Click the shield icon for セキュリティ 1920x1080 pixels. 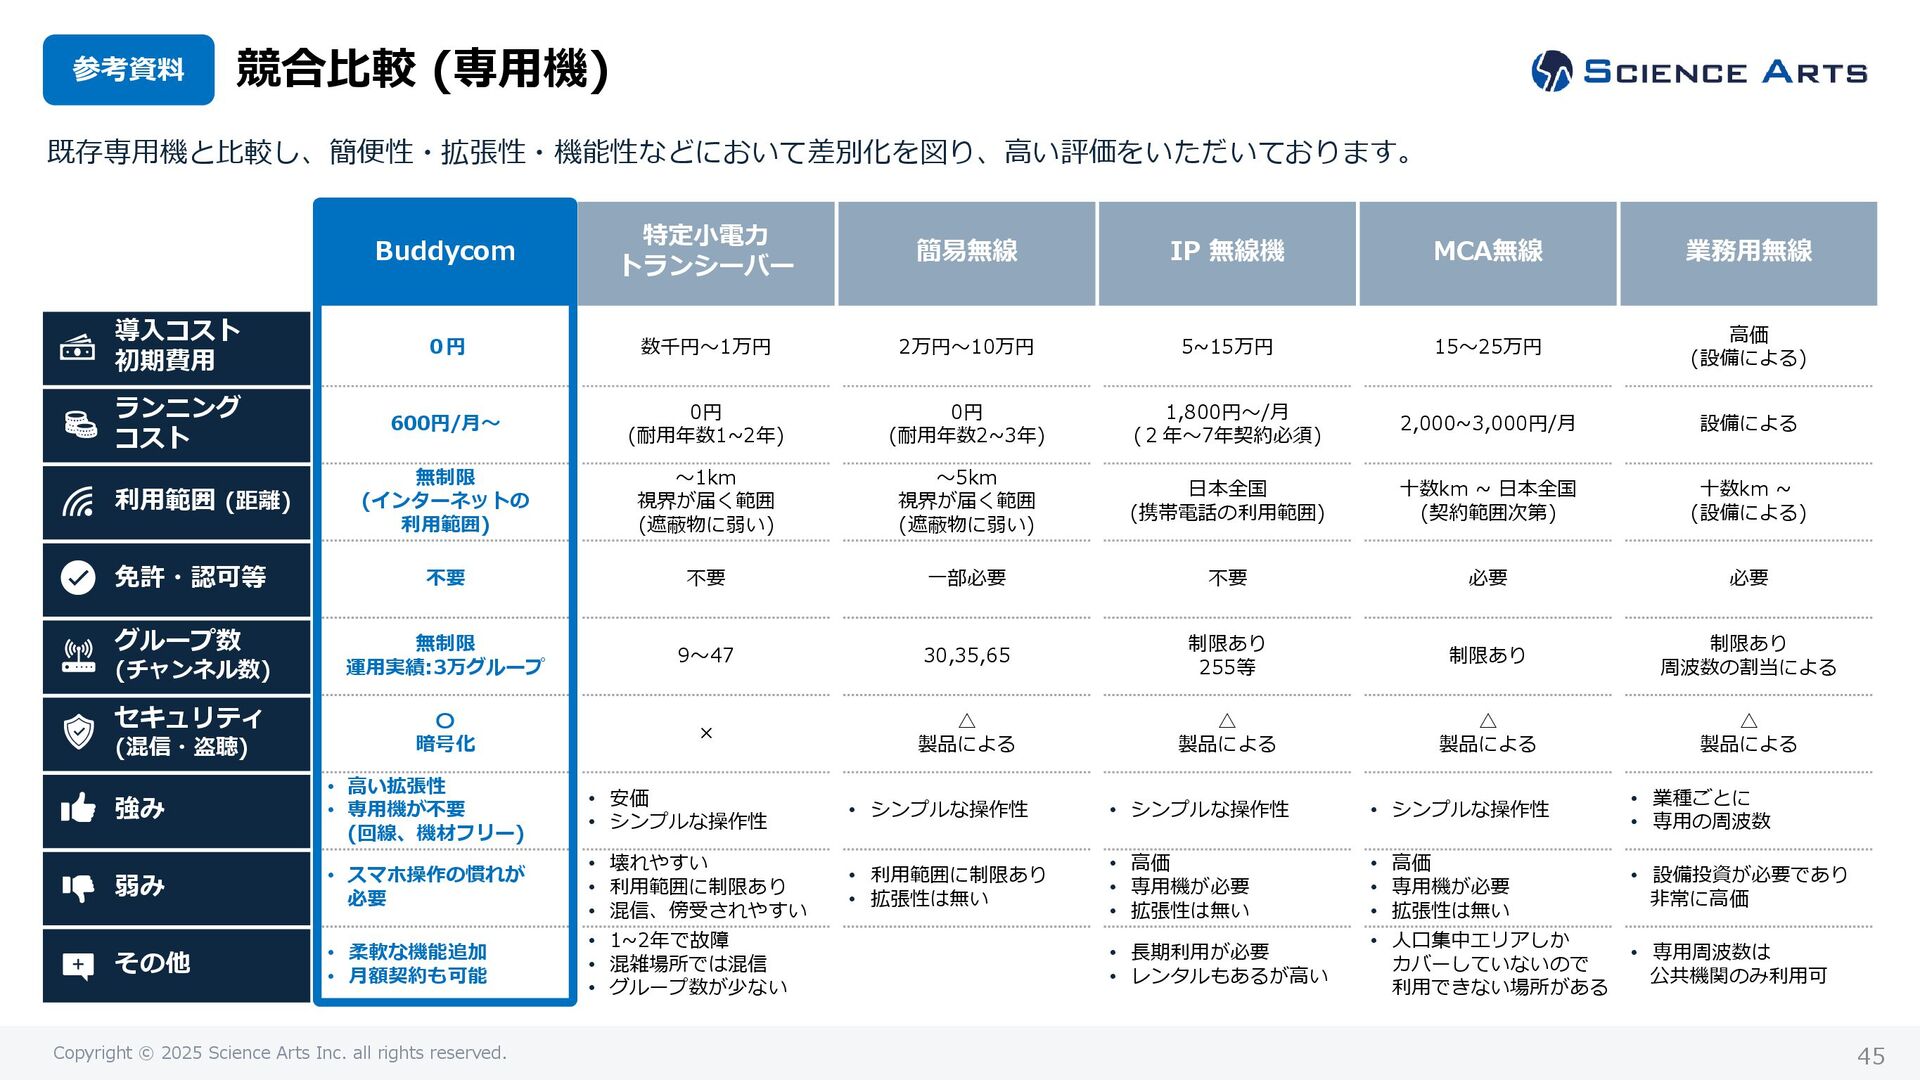tap(78, 732)
